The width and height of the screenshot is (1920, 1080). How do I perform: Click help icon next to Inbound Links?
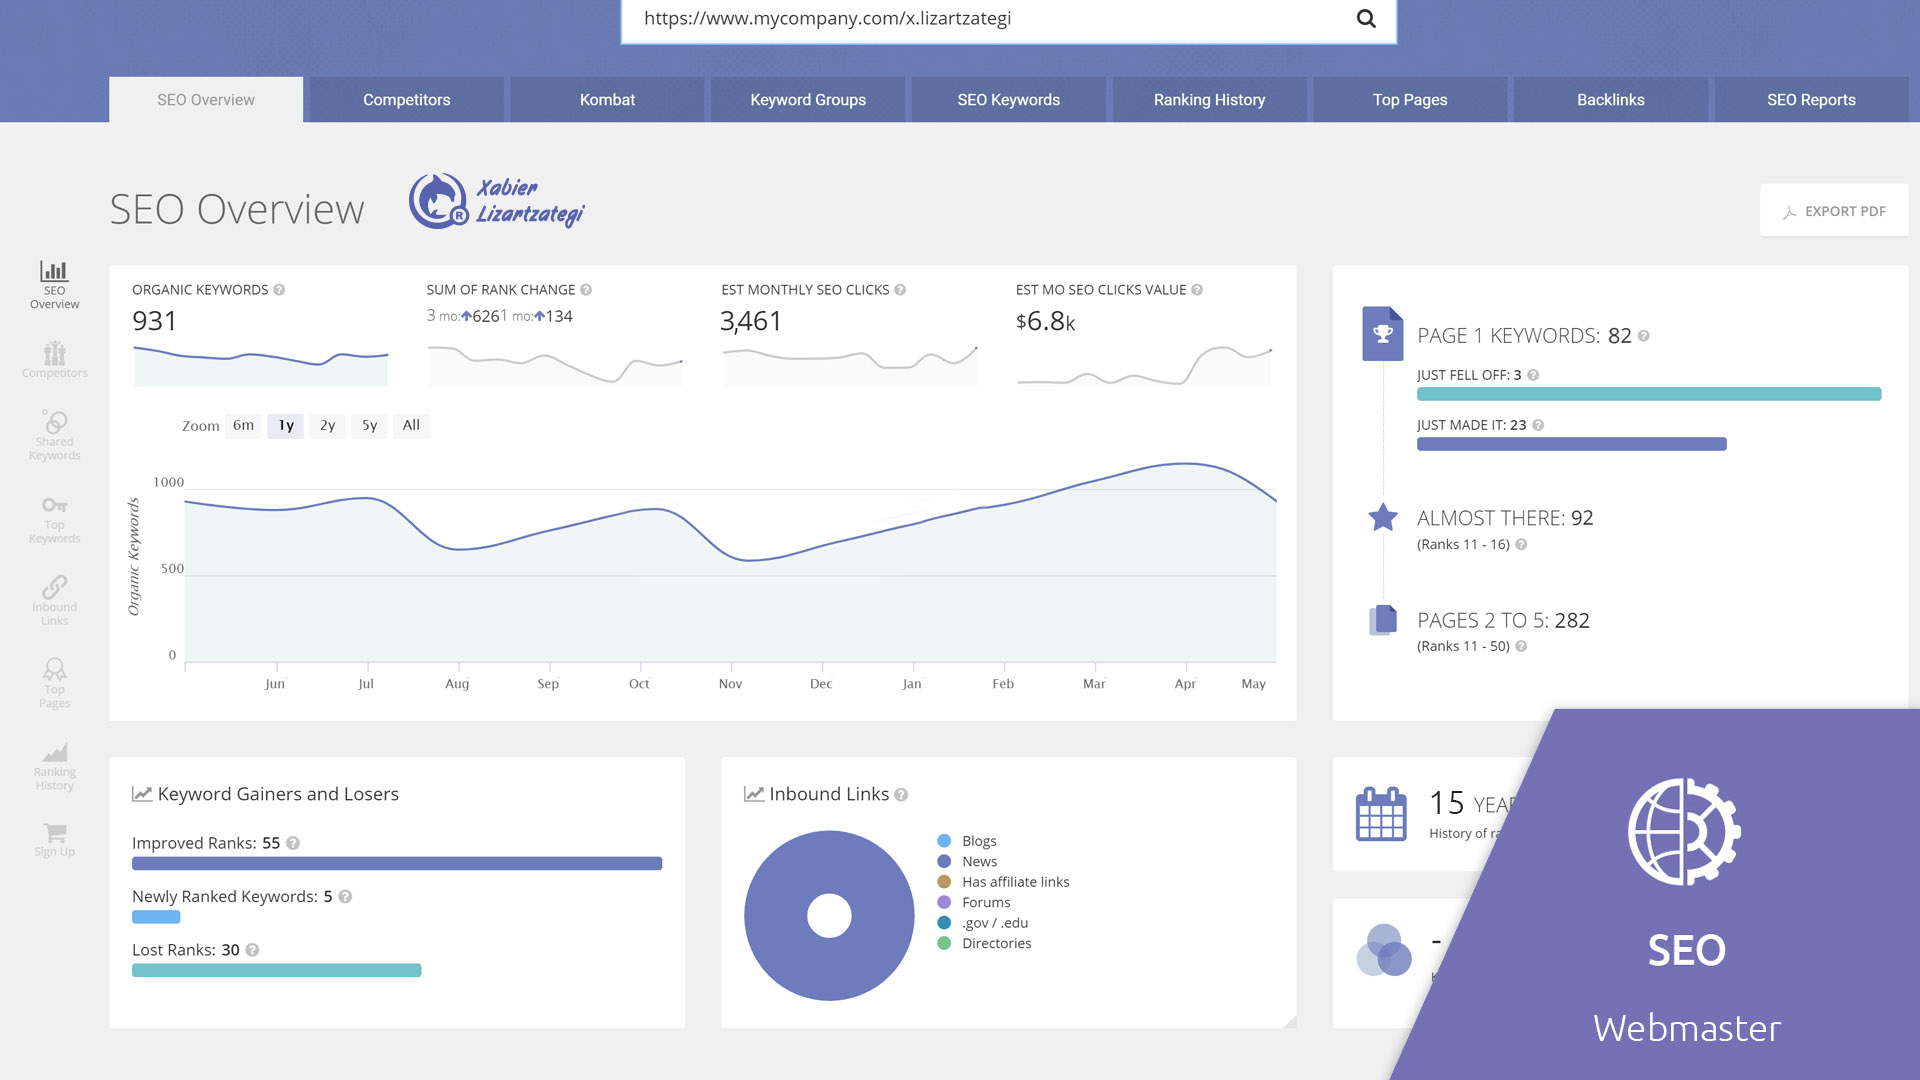[x=901, y=795]
